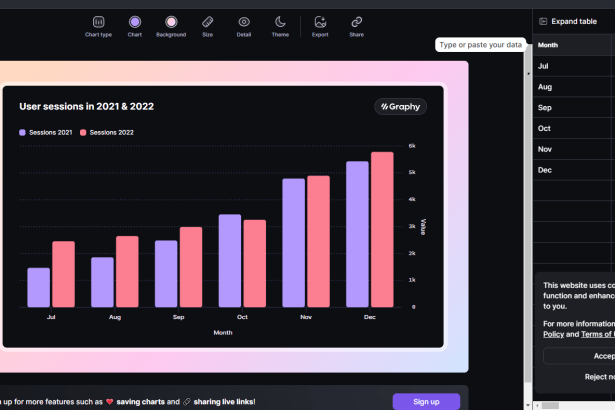
Task: Open the Chart type tool
Action: pos(98,22)
